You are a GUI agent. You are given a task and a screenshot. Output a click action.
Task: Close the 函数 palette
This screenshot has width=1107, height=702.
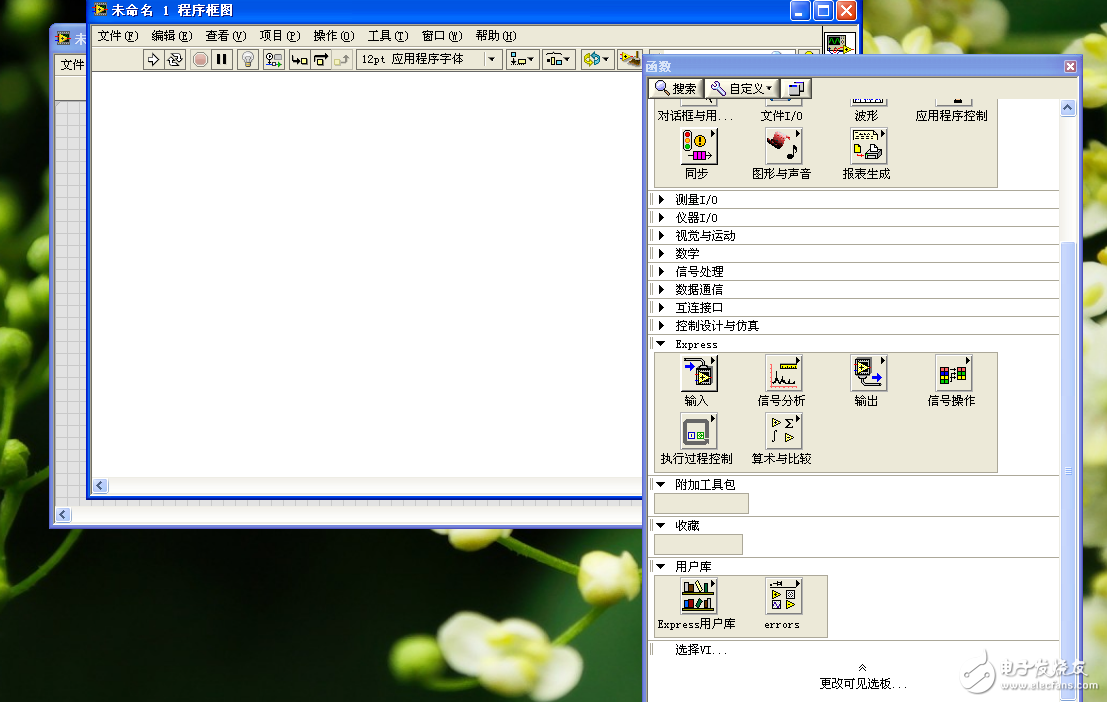[1070, 66]
